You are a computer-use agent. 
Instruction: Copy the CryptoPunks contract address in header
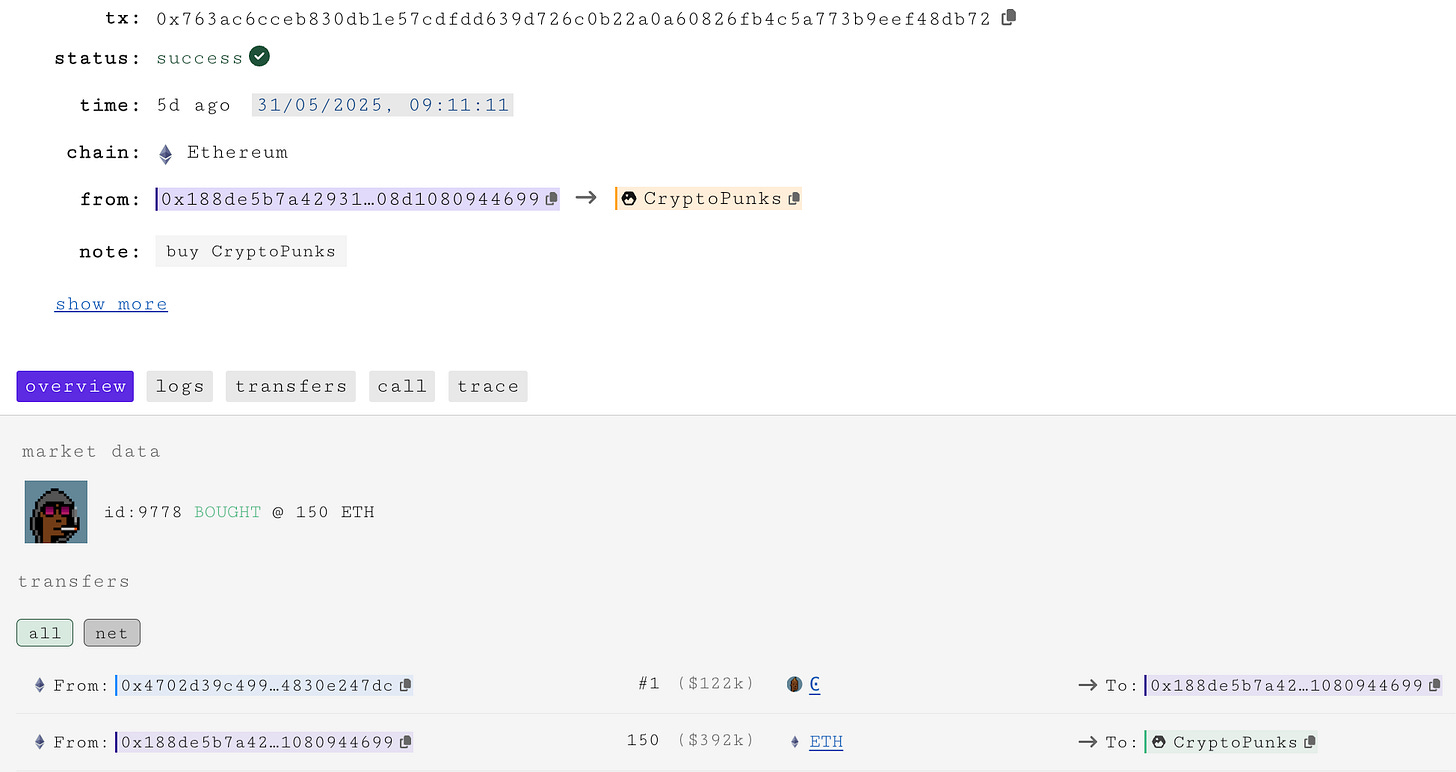click(794, 199)
